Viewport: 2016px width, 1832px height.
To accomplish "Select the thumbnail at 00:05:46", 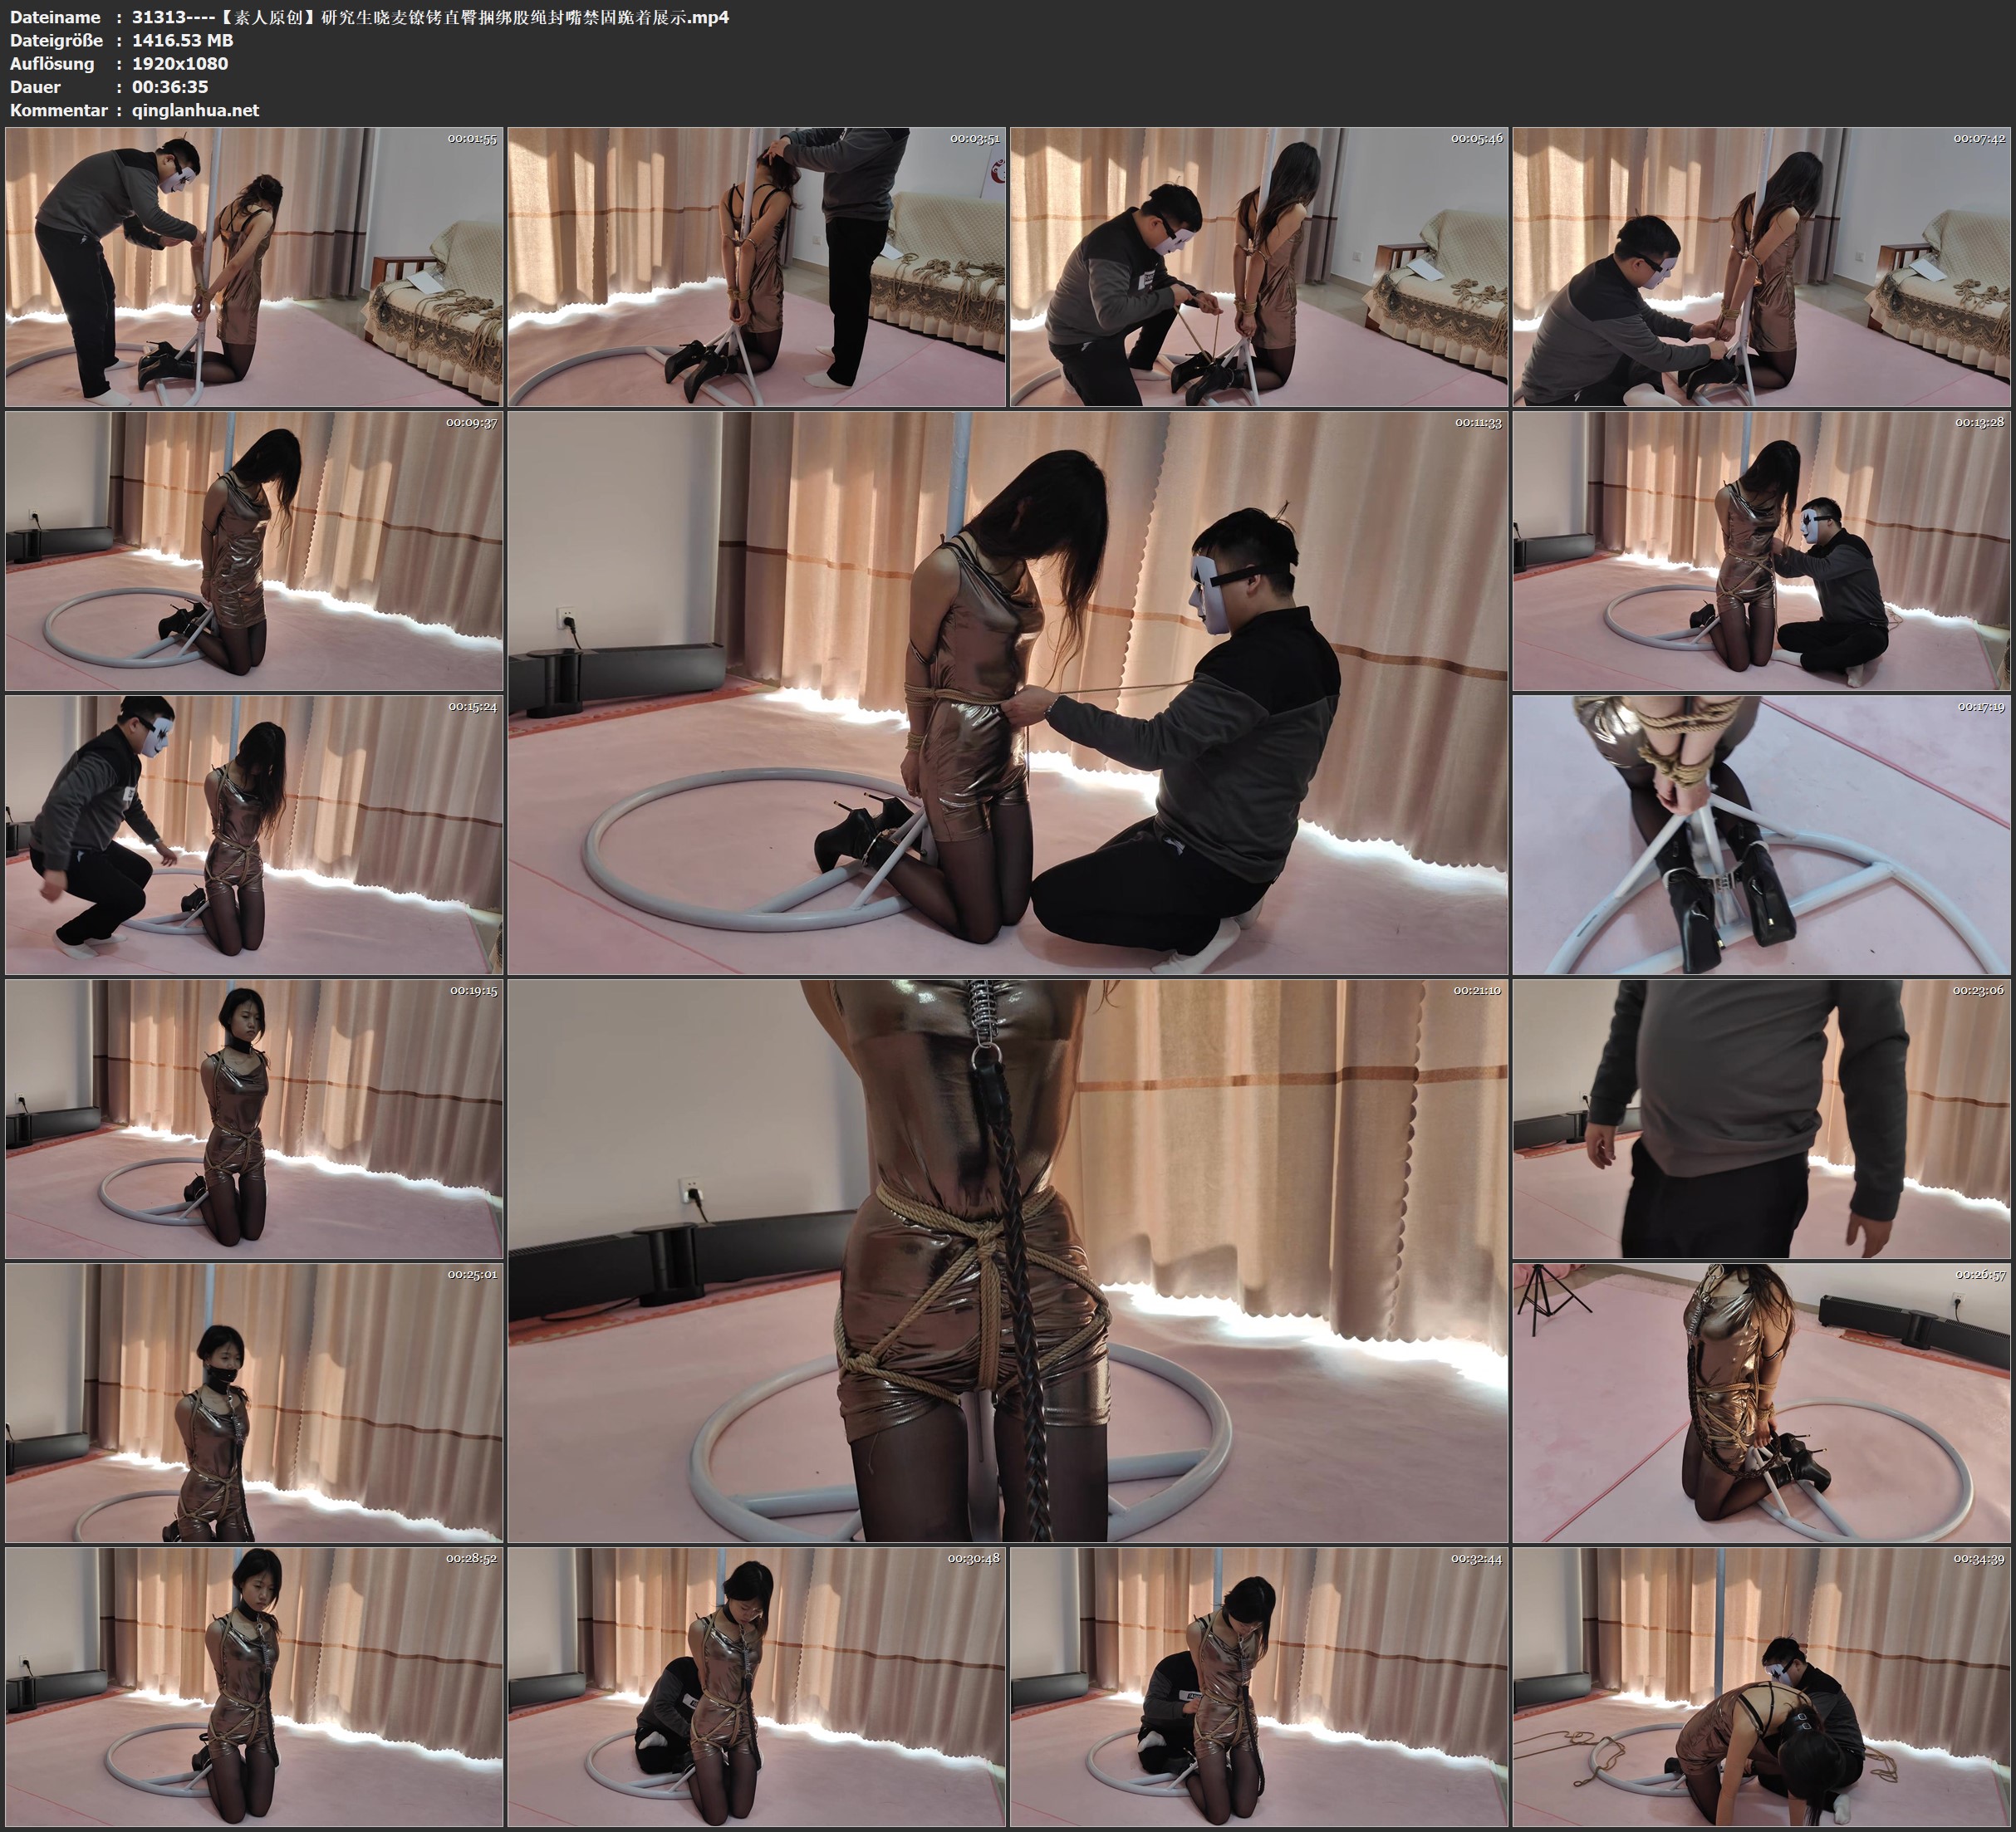I will pos(1259,267).
